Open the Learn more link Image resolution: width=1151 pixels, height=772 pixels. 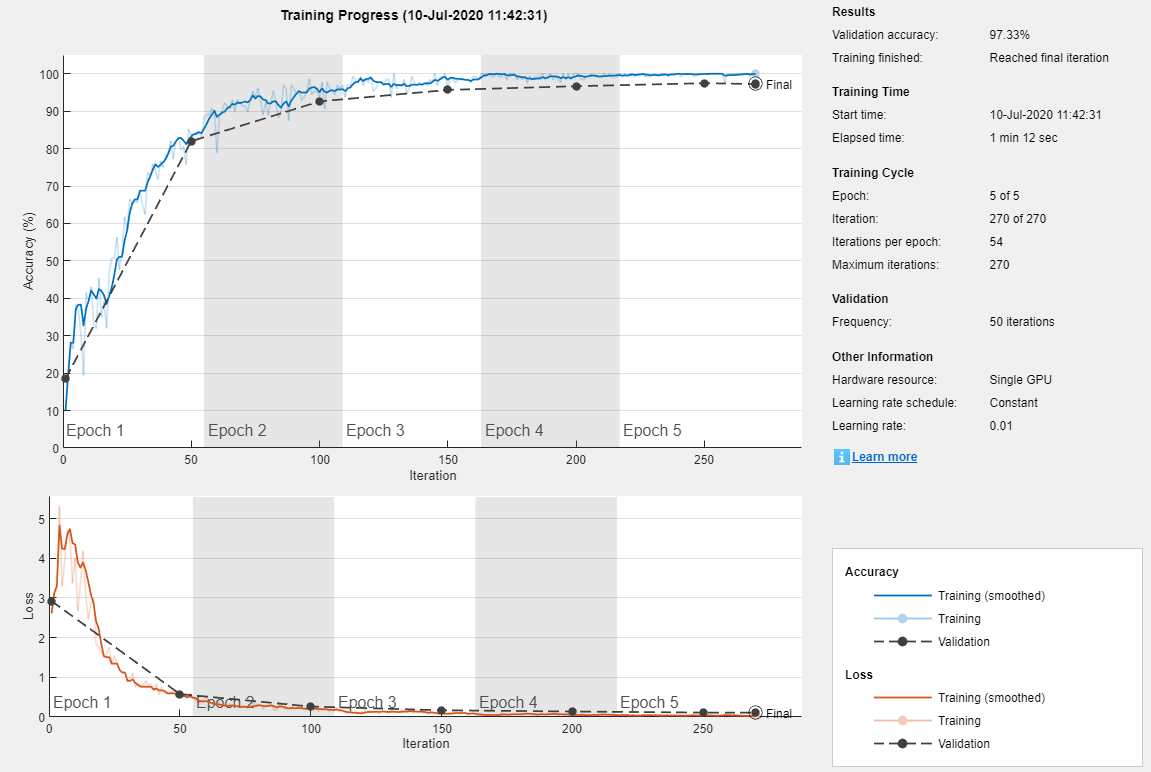884,457
